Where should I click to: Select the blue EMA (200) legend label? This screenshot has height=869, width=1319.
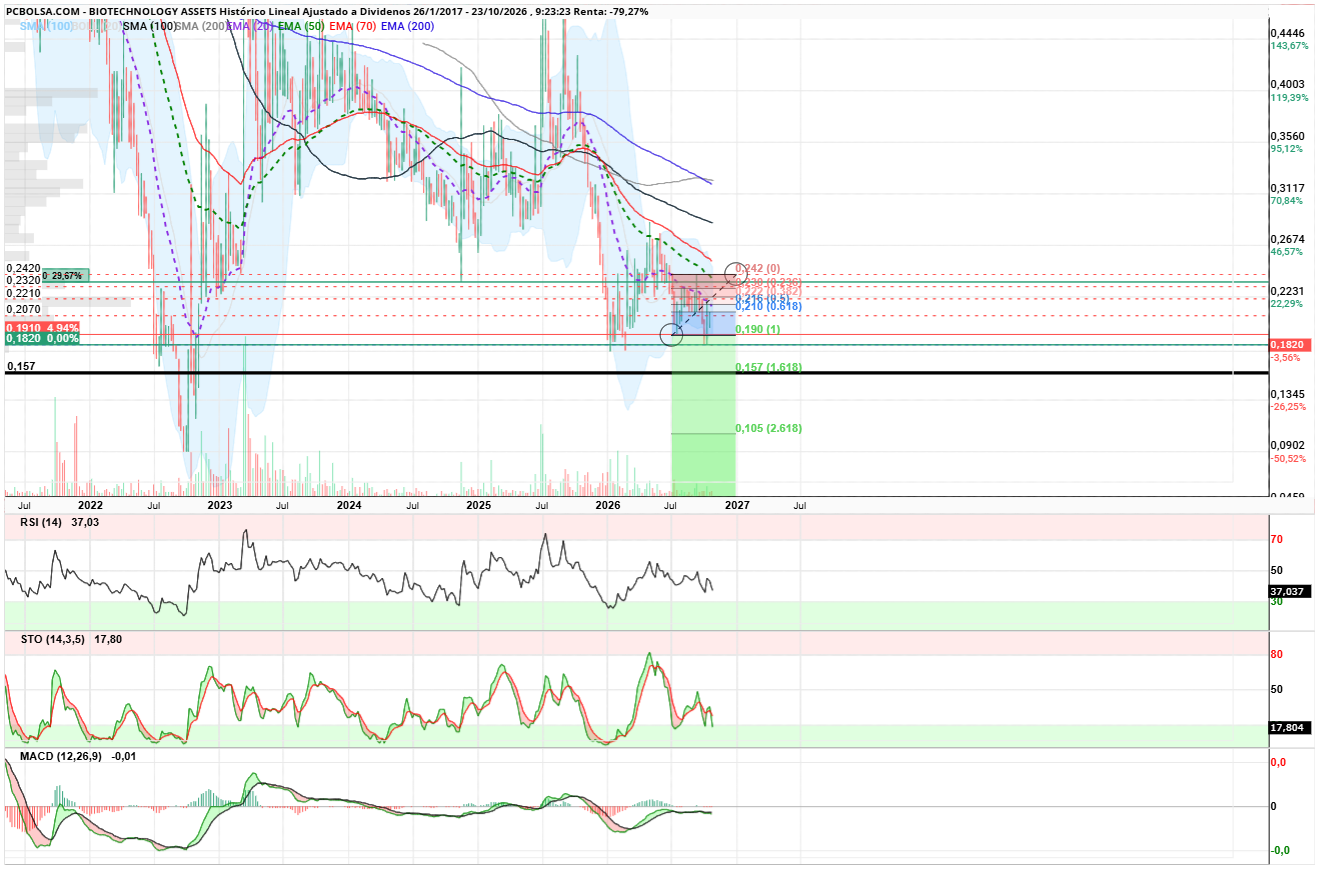pyautogui.click(x=407, y=25)
